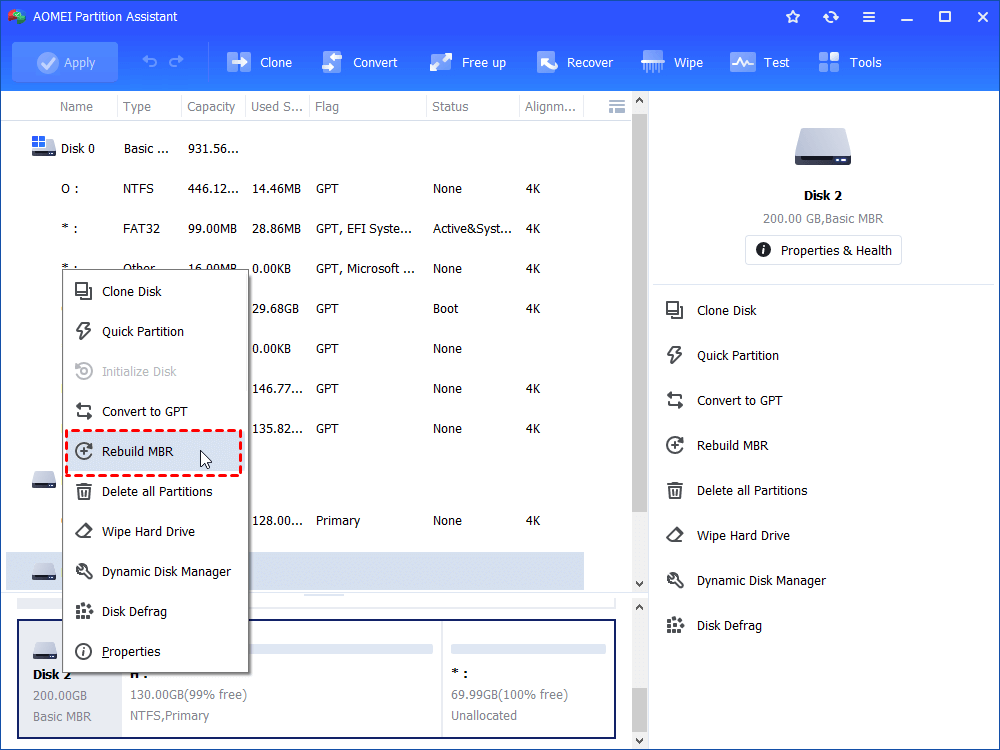Viewport: 1000px width, 750px height.
Task: Open the Recover toolbar option
Action: tap(575, 62)
